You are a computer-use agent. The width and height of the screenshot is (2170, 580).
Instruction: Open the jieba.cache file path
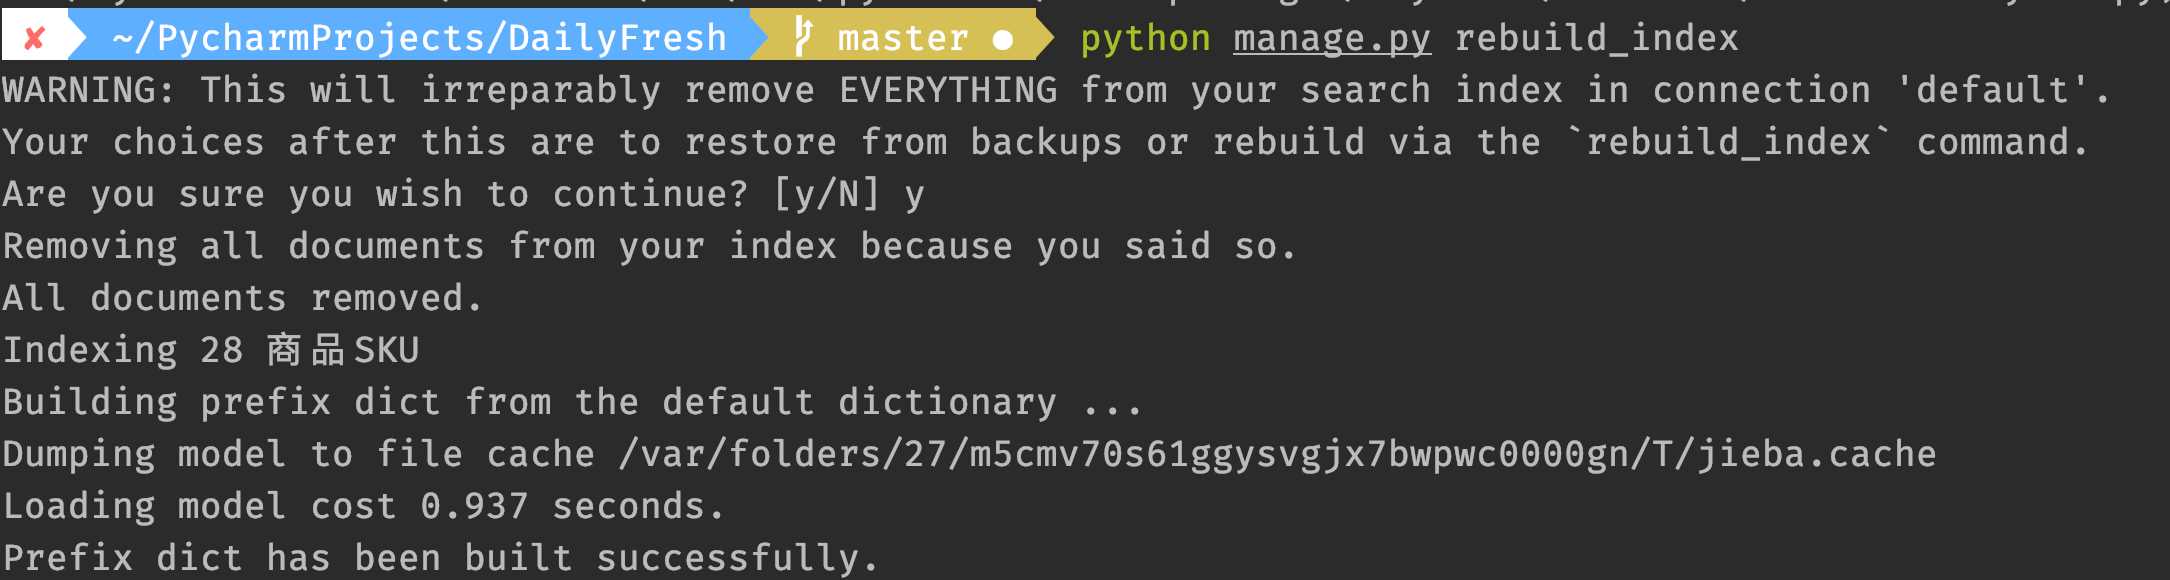(1277, 454)
